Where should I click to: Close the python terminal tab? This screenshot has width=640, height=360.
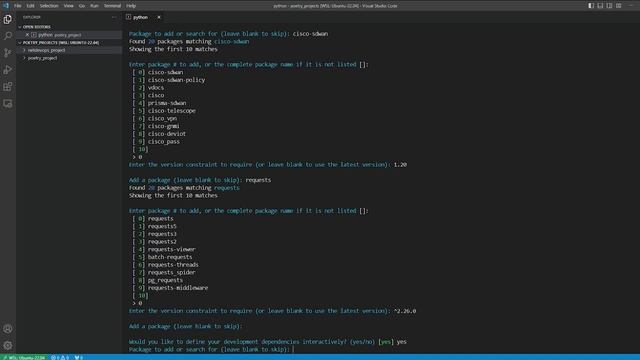point(159,17)
